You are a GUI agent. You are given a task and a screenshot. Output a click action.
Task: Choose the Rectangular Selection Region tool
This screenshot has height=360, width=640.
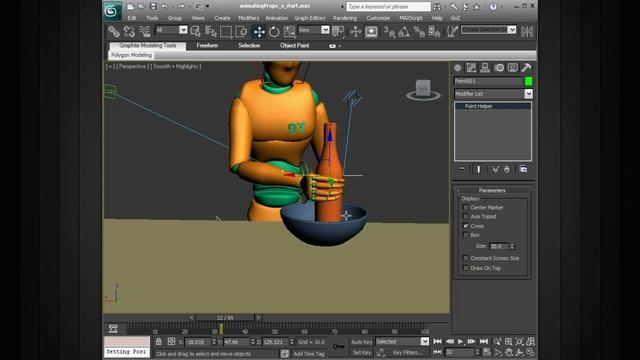tap(226, 31)
